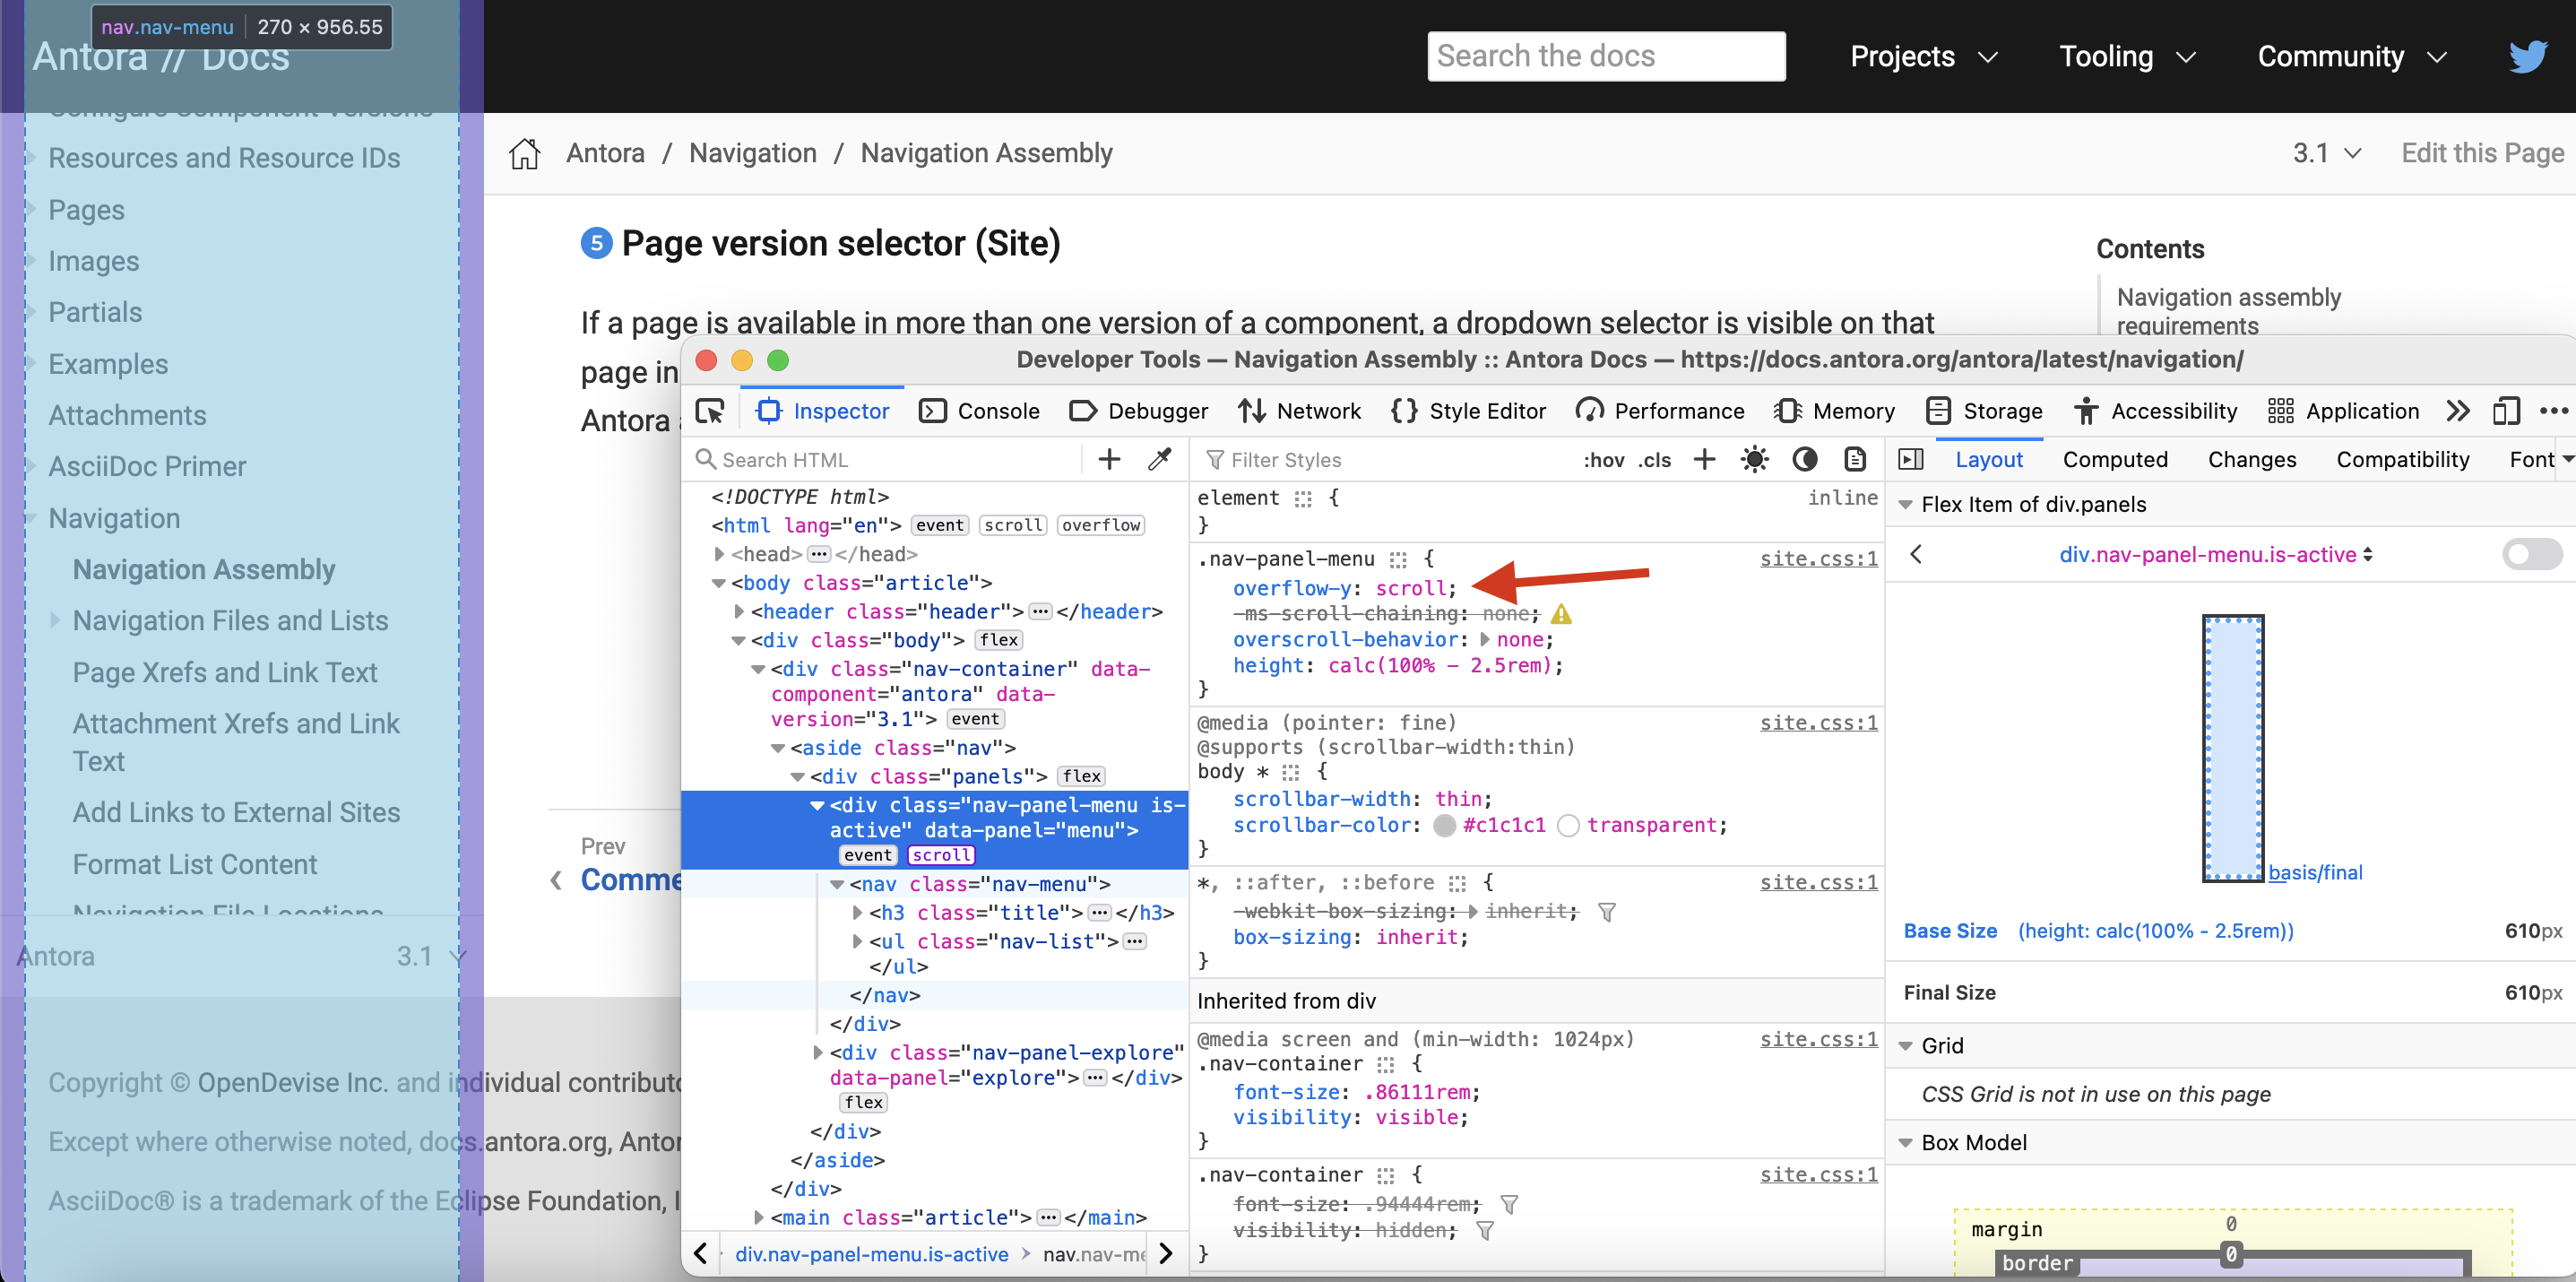
Task: Select the Computed sidebar tab
Action: pyautogui.click(x=2115, y=460)
